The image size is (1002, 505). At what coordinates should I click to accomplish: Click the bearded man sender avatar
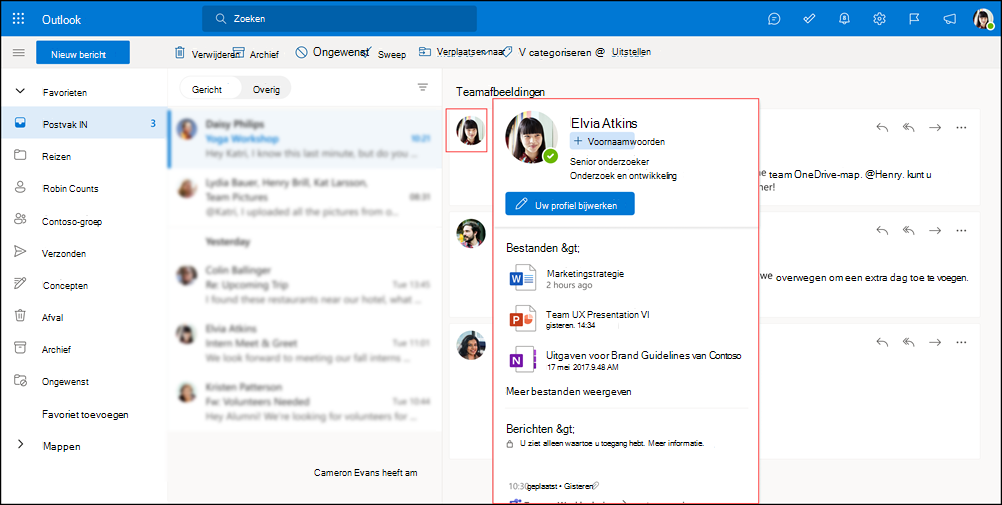pyautogui.click(x=470, y=233)
